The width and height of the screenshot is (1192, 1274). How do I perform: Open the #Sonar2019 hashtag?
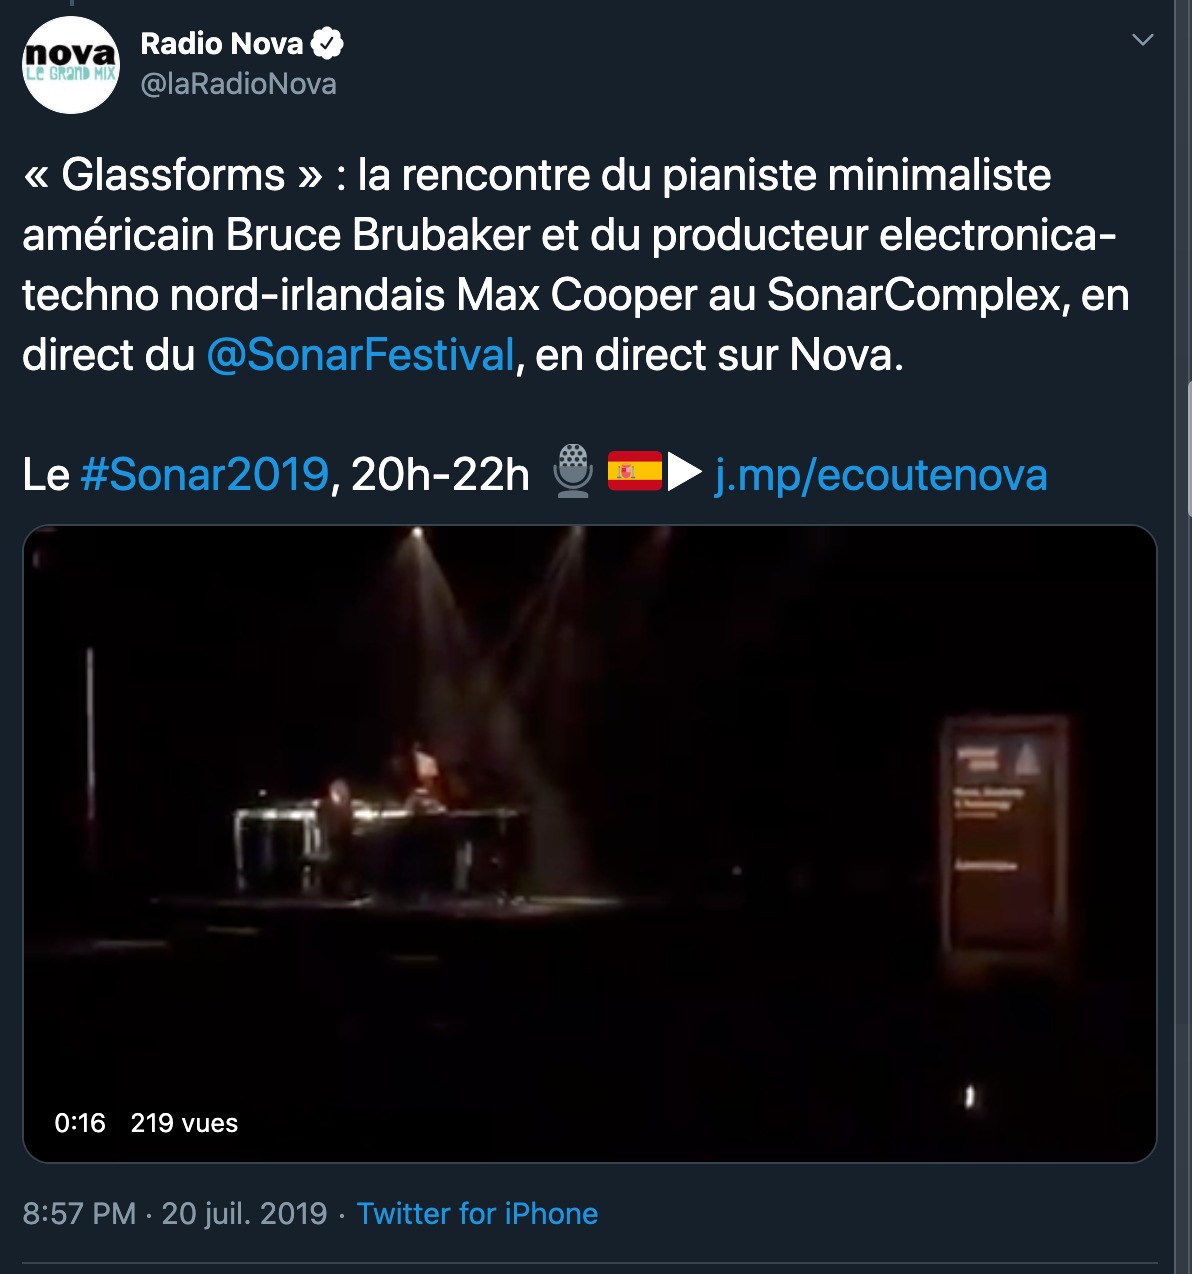pyautogui.click(x=204, y=474)
